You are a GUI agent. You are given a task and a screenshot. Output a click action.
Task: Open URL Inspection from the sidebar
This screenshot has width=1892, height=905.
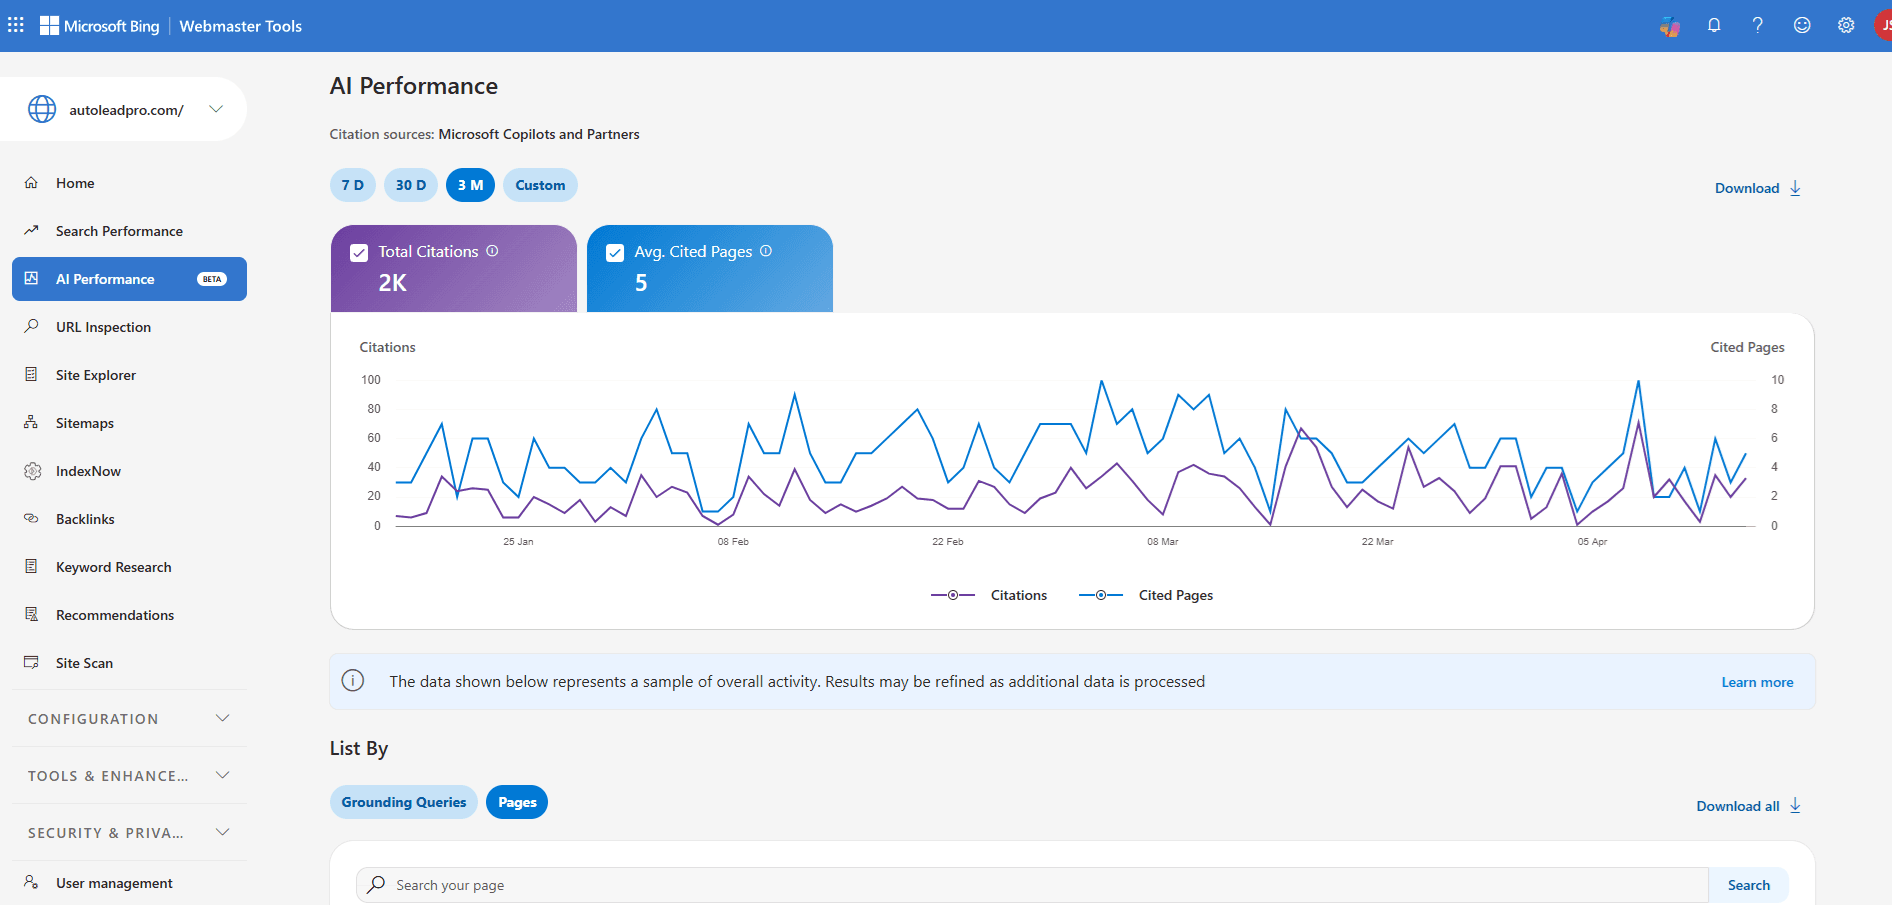tap(101, 326)
